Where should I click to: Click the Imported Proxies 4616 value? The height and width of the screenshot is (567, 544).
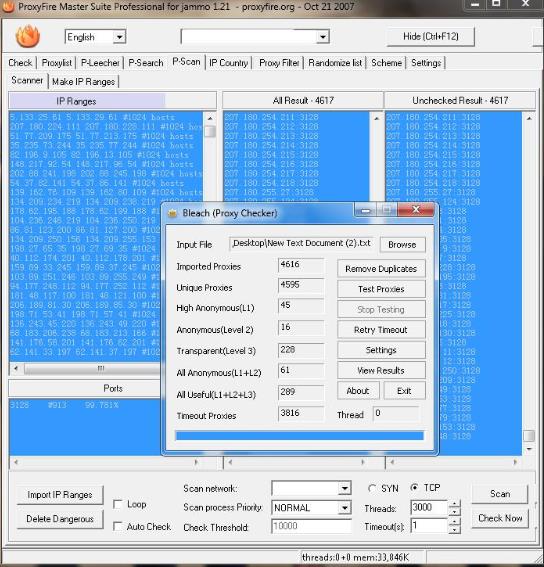point(301,265)
